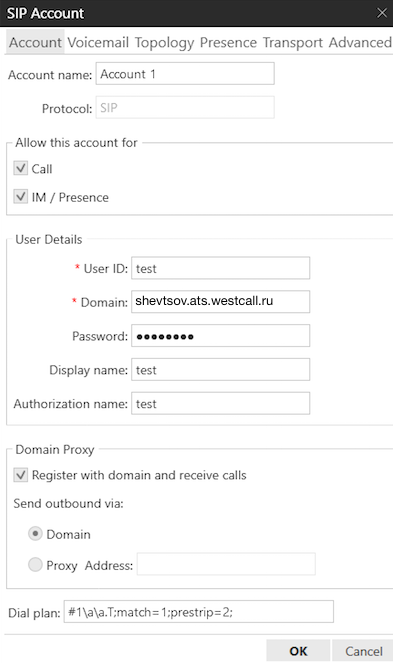This screenshot has height=663, width=393.
Task: Click into the Domain text field
Action: pos(220,301)
